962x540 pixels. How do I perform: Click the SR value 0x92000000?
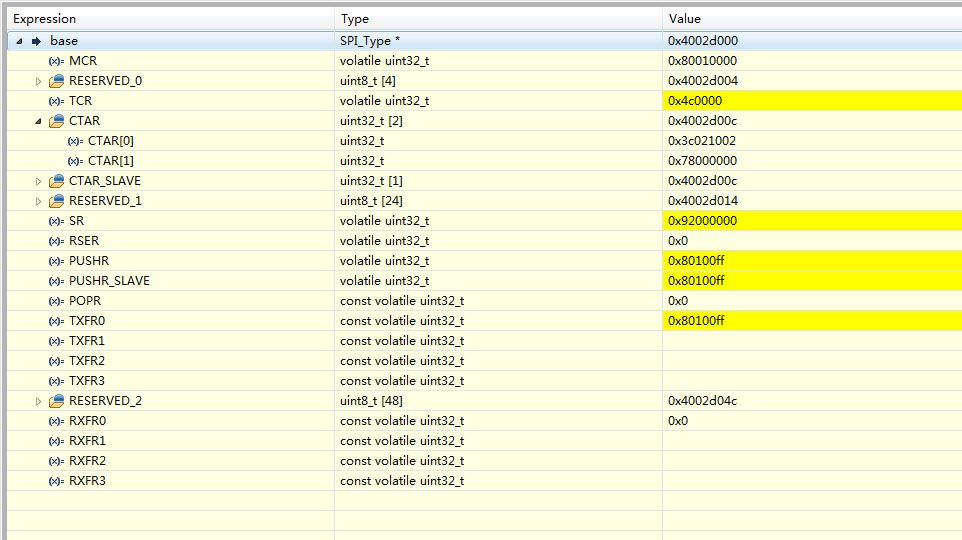coord(702,221)
